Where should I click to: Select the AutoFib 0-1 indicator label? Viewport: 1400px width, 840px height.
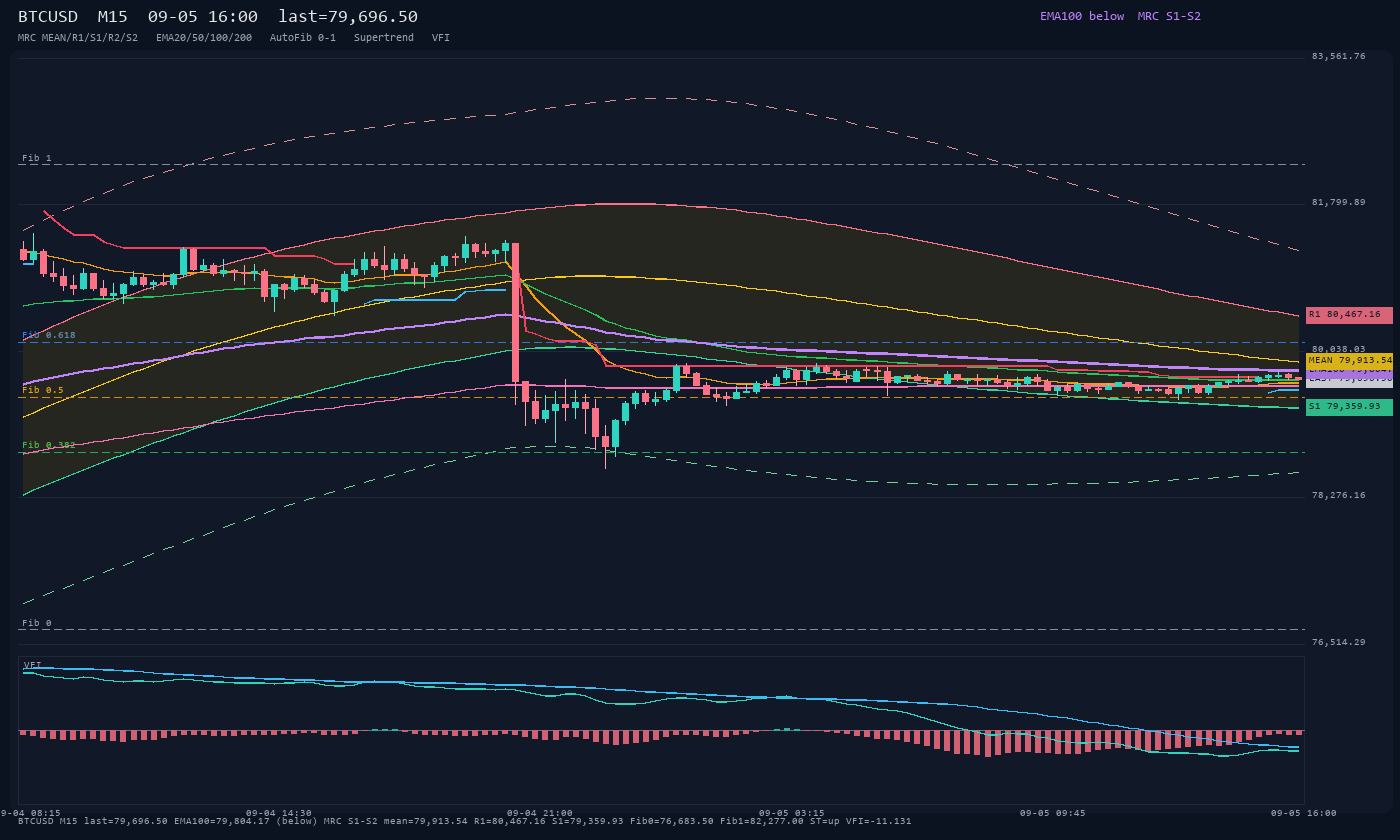click(x=303, y=37)
